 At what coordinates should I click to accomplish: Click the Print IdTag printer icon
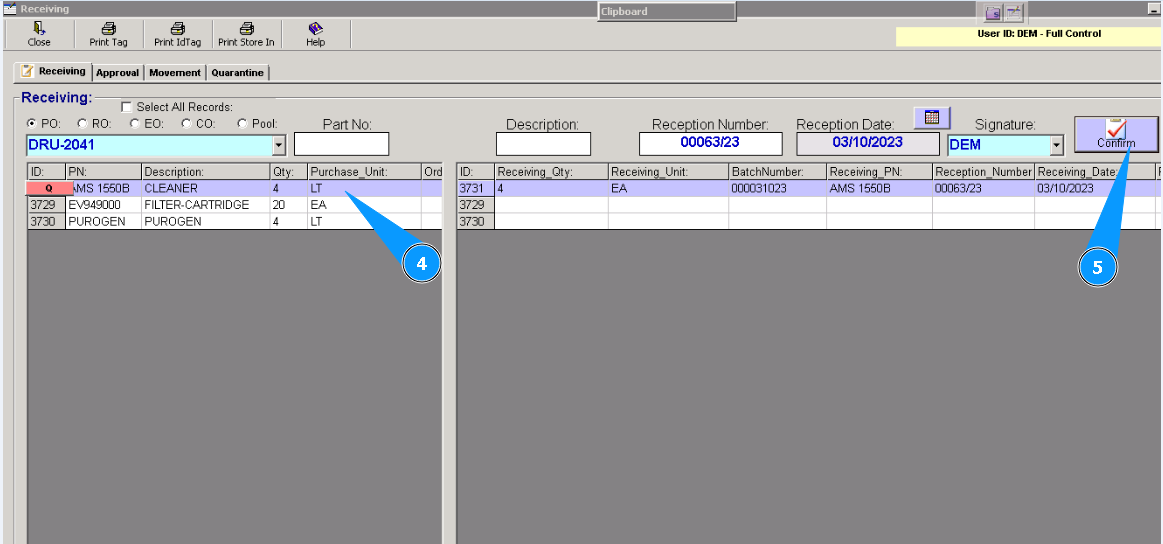177,28
